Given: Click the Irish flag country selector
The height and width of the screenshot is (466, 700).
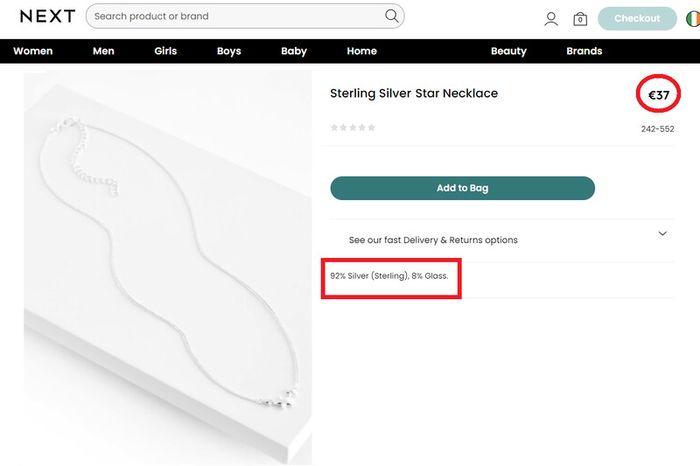Looking at the screenshot, I should (693, 19).
